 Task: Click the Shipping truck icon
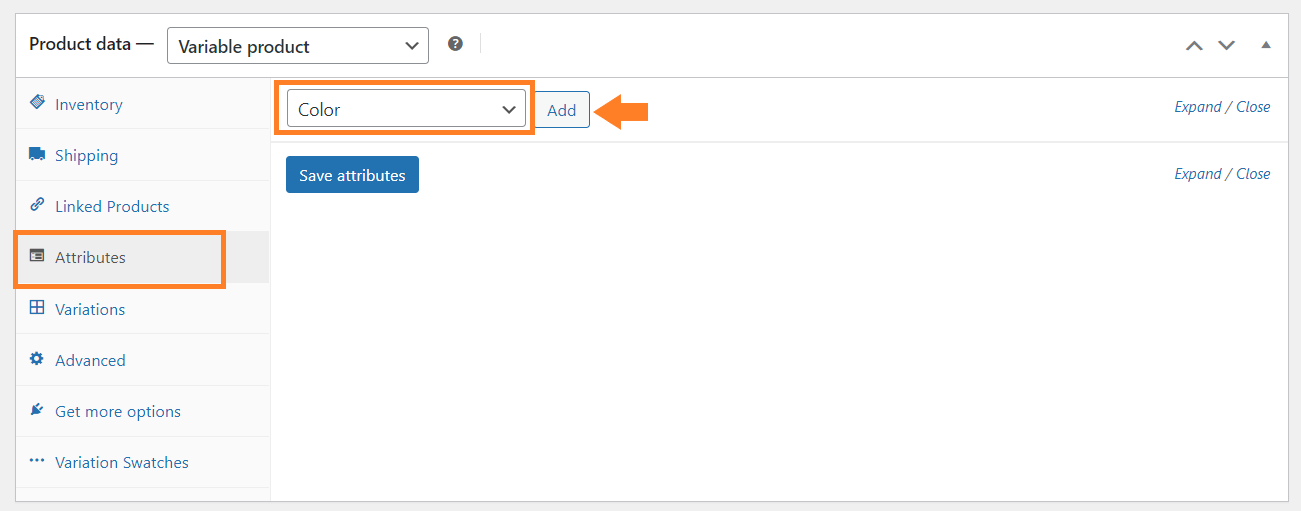(37, 154)
